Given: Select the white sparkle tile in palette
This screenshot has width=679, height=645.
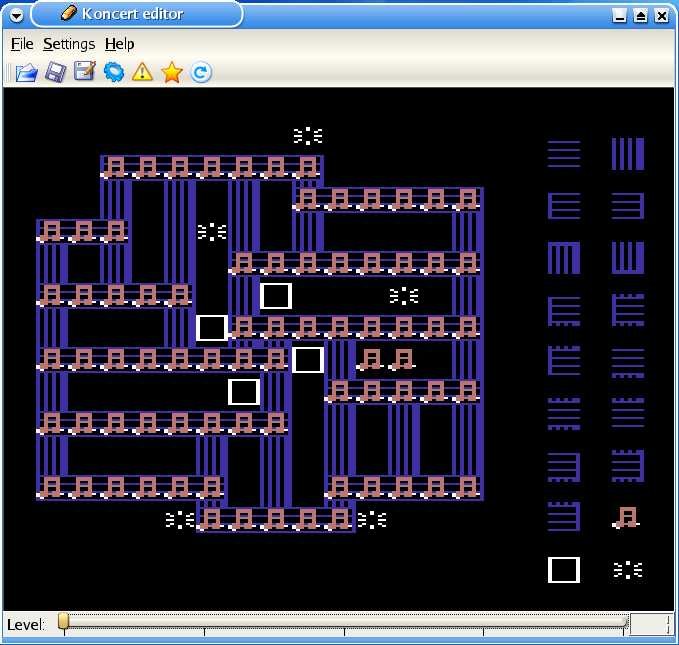Looking at the screenshot, I should pyautogui.click(x=627, y=570).
